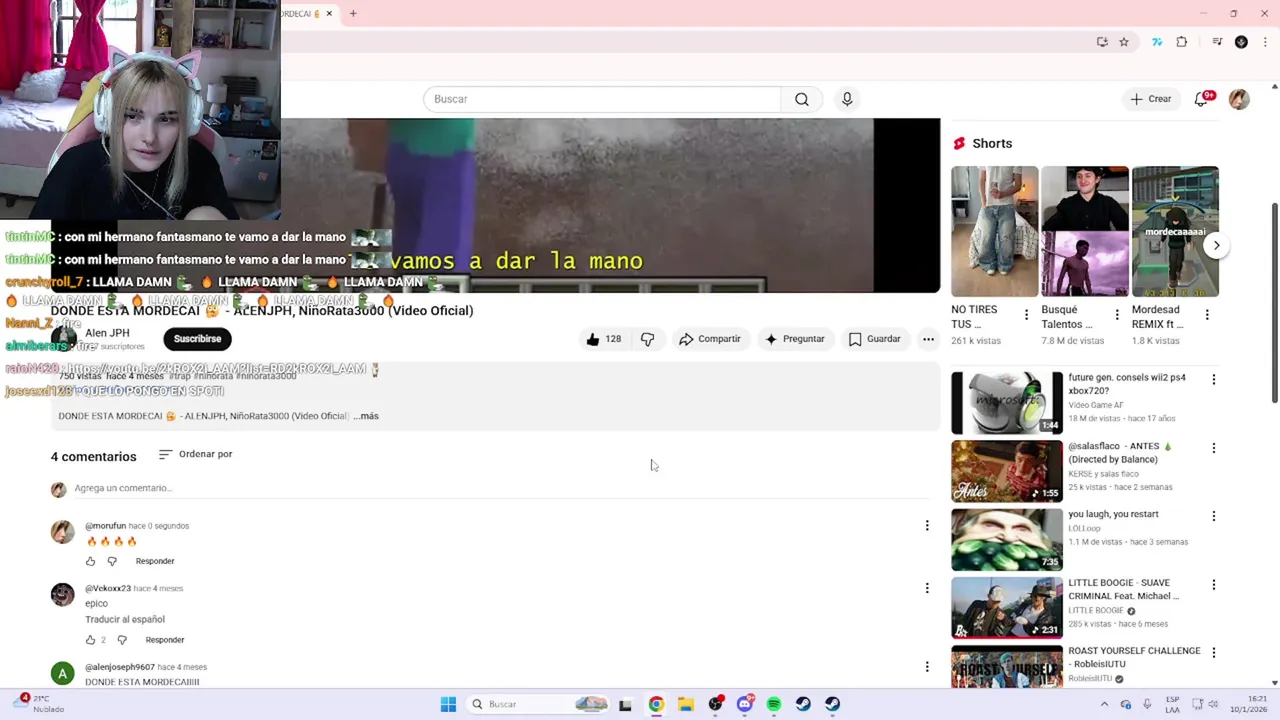Screen dimensions: 1280x720
Task: Click install app icon in address bar
Action: 1102,42
